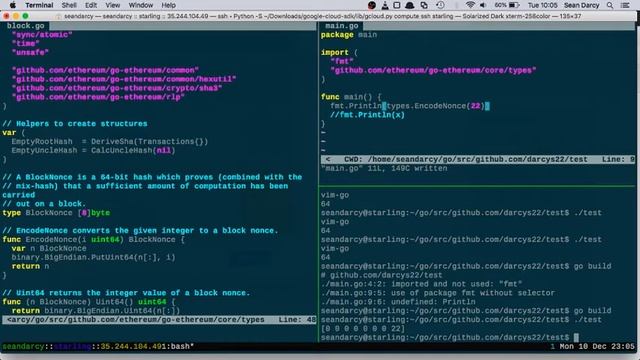Click the line 'package main'
The image size is (640, 360).
[x=349, y=35]
